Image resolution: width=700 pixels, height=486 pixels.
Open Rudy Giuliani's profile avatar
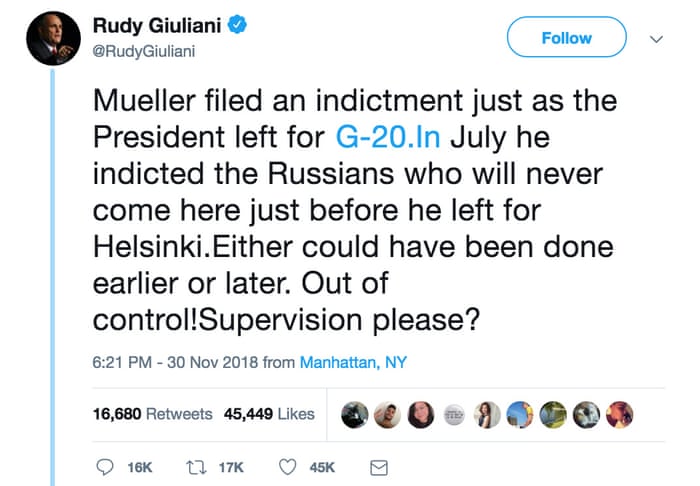pos(53,38)
